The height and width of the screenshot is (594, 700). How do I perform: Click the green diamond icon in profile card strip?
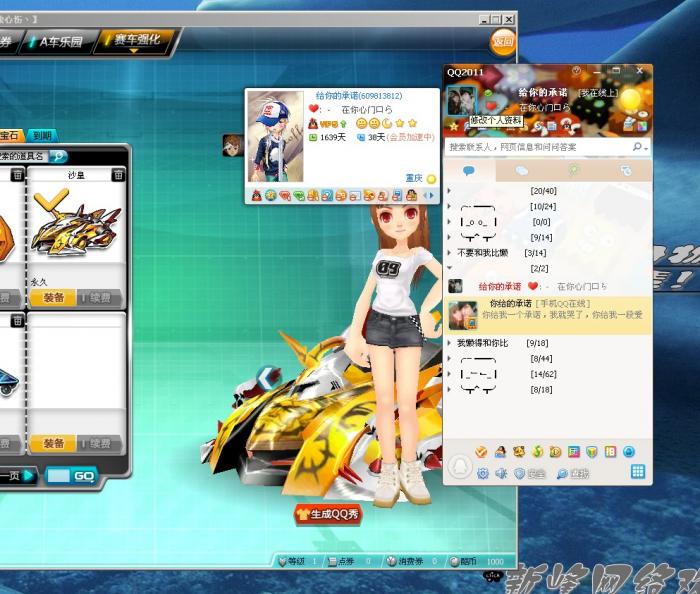tap(299, 195)
